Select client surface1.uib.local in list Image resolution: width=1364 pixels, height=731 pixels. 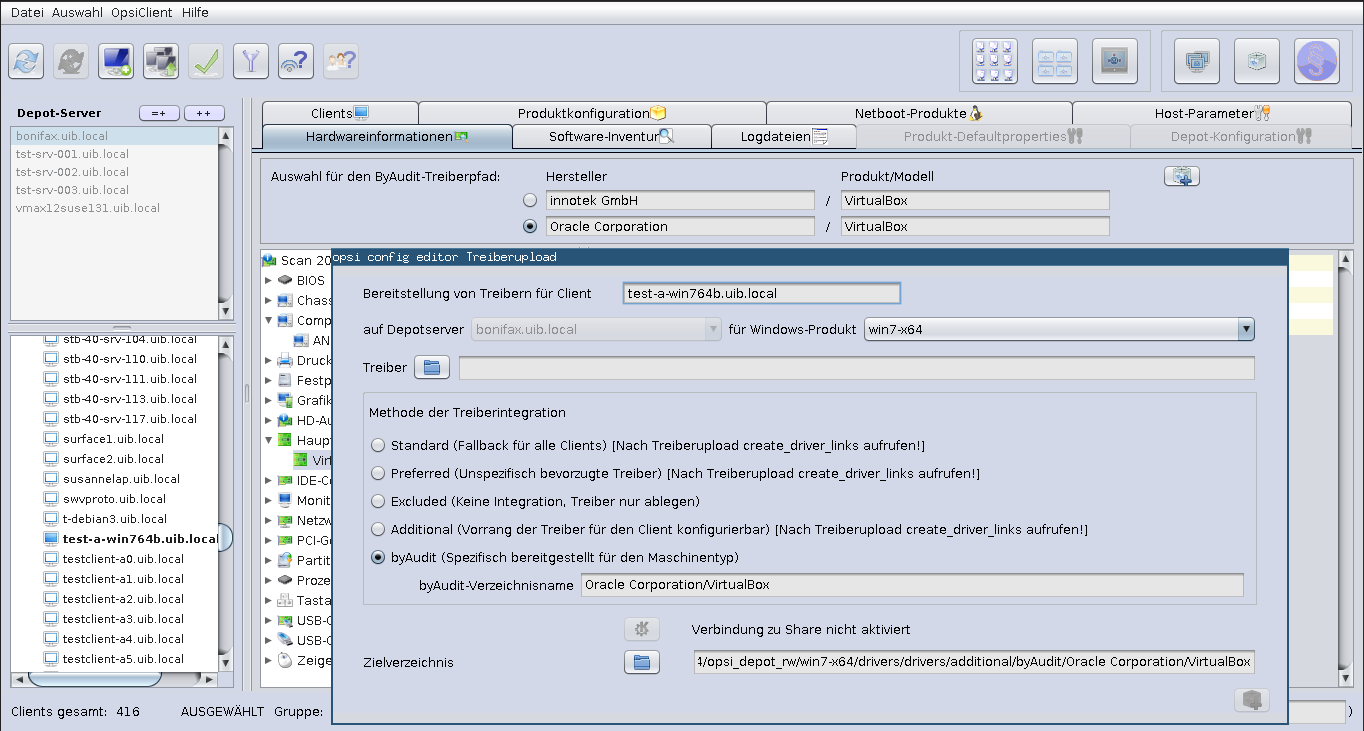click(113, 439)
